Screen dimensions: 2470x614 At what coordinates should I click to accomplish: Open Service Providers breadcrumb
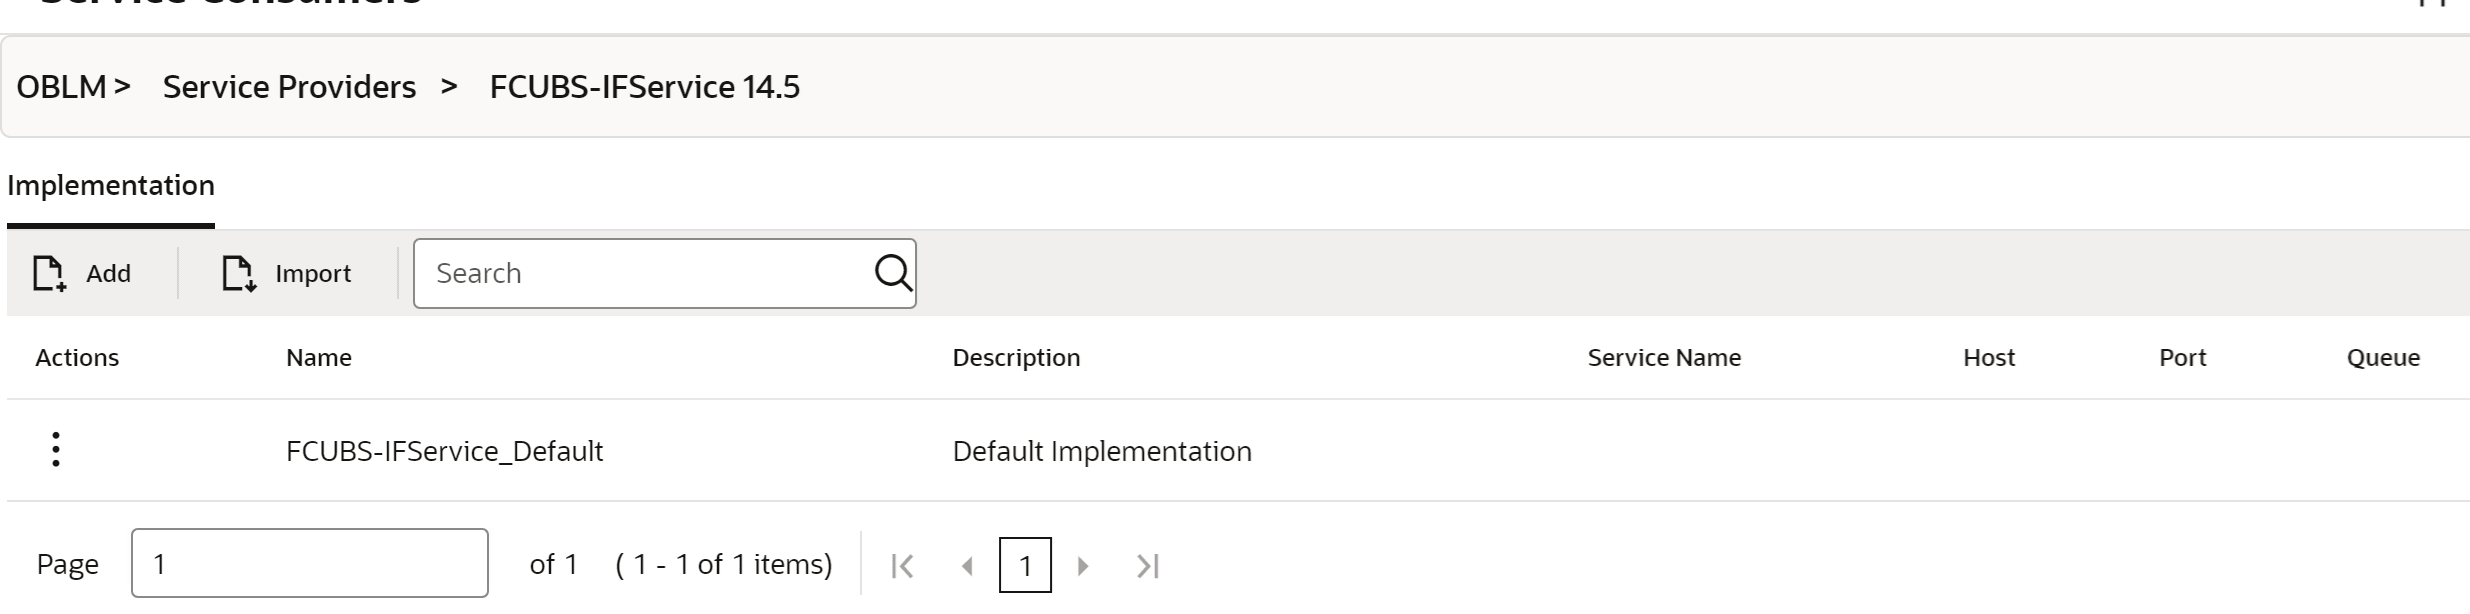coord(289,87)
